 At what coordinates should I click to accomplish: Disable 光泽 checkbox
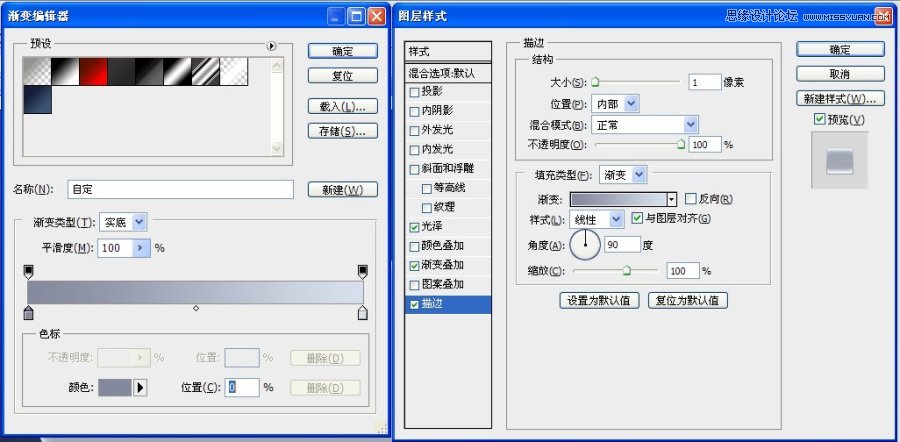coord(414,227)
